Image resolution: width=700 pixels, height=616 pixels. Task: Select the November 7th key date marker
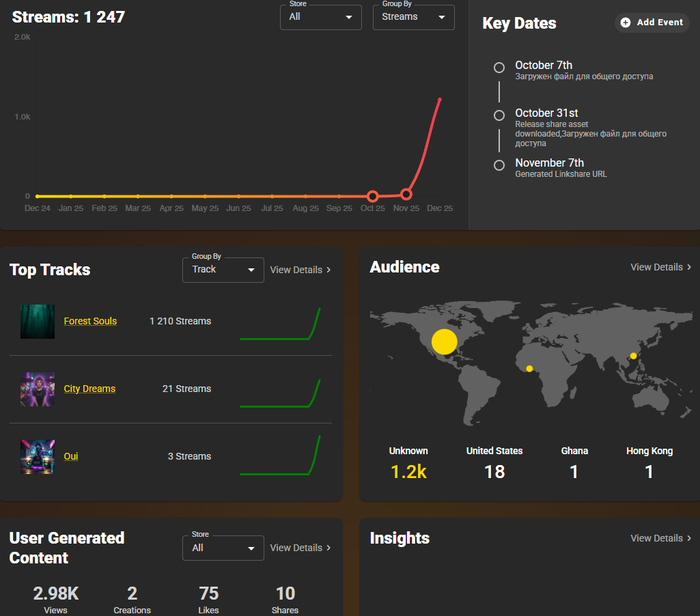tap(499, 165)
